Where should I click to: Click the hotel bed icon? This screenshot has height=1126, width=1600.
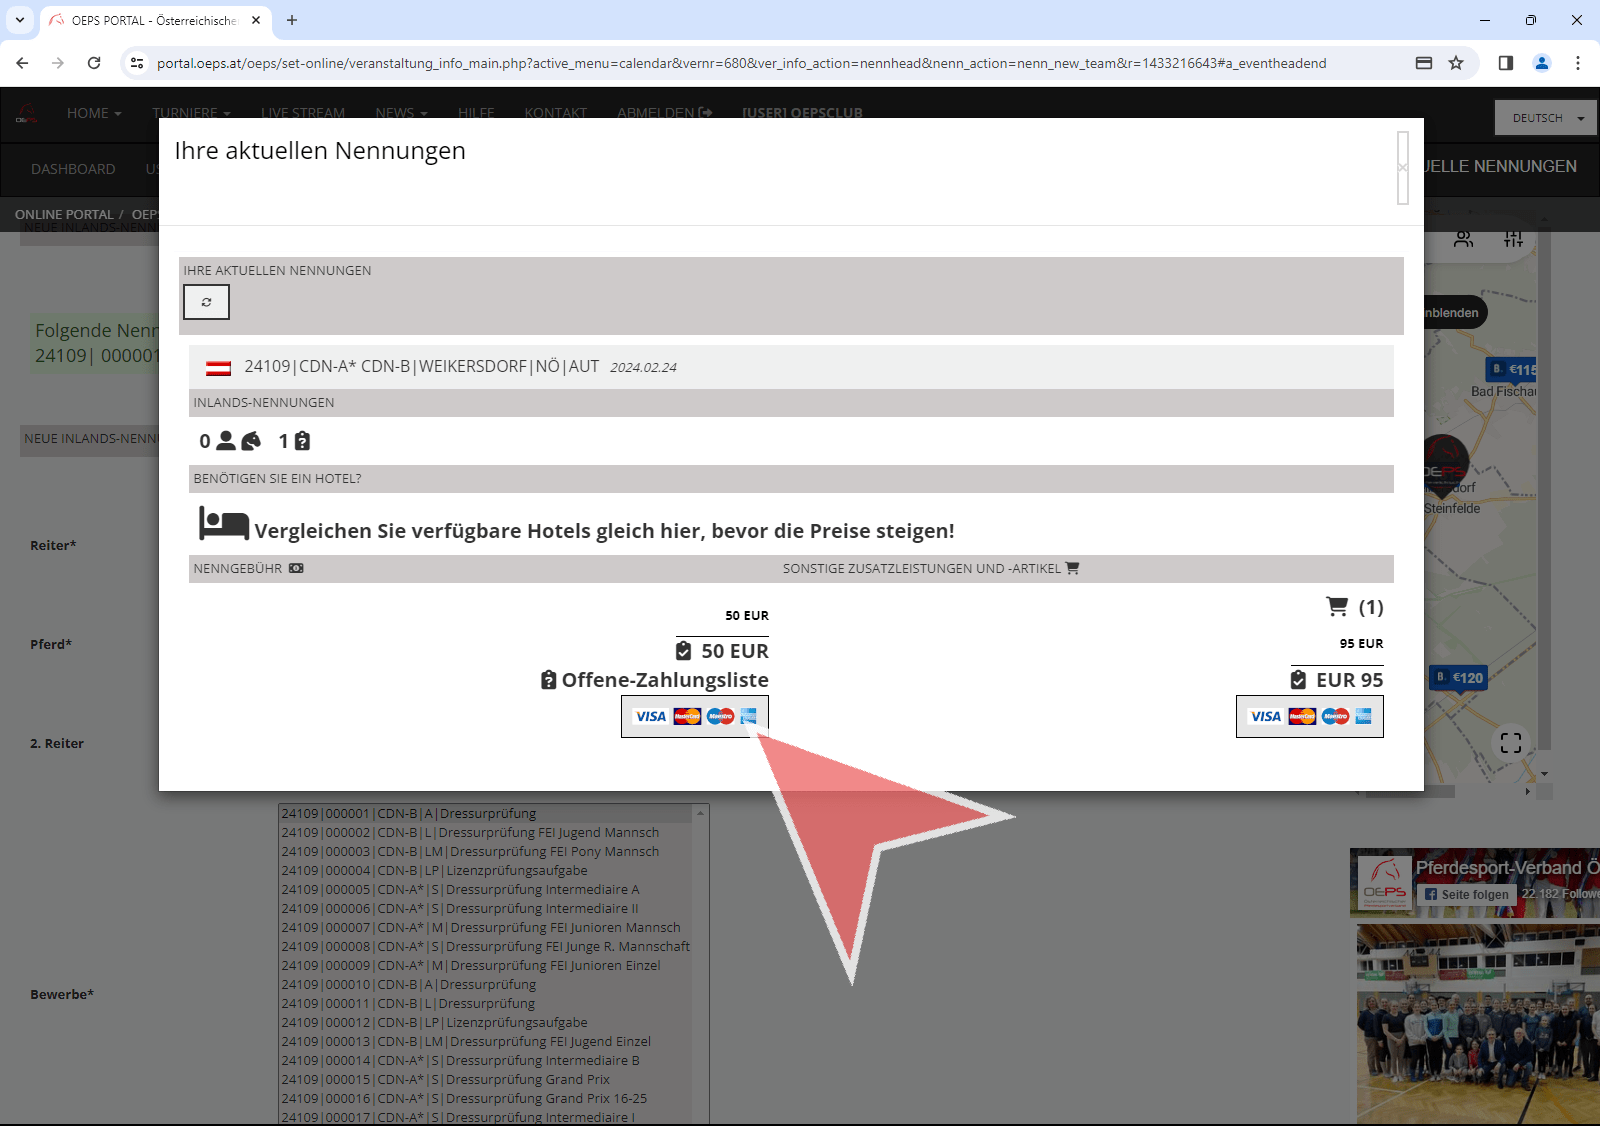click(223, 523)
